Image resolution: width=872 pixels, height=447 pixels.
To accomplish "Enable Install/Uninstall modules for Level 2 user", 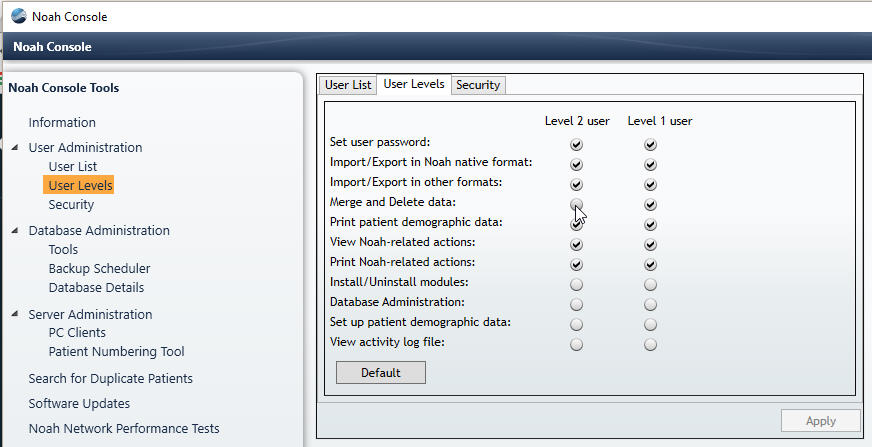I will [576, 285].
